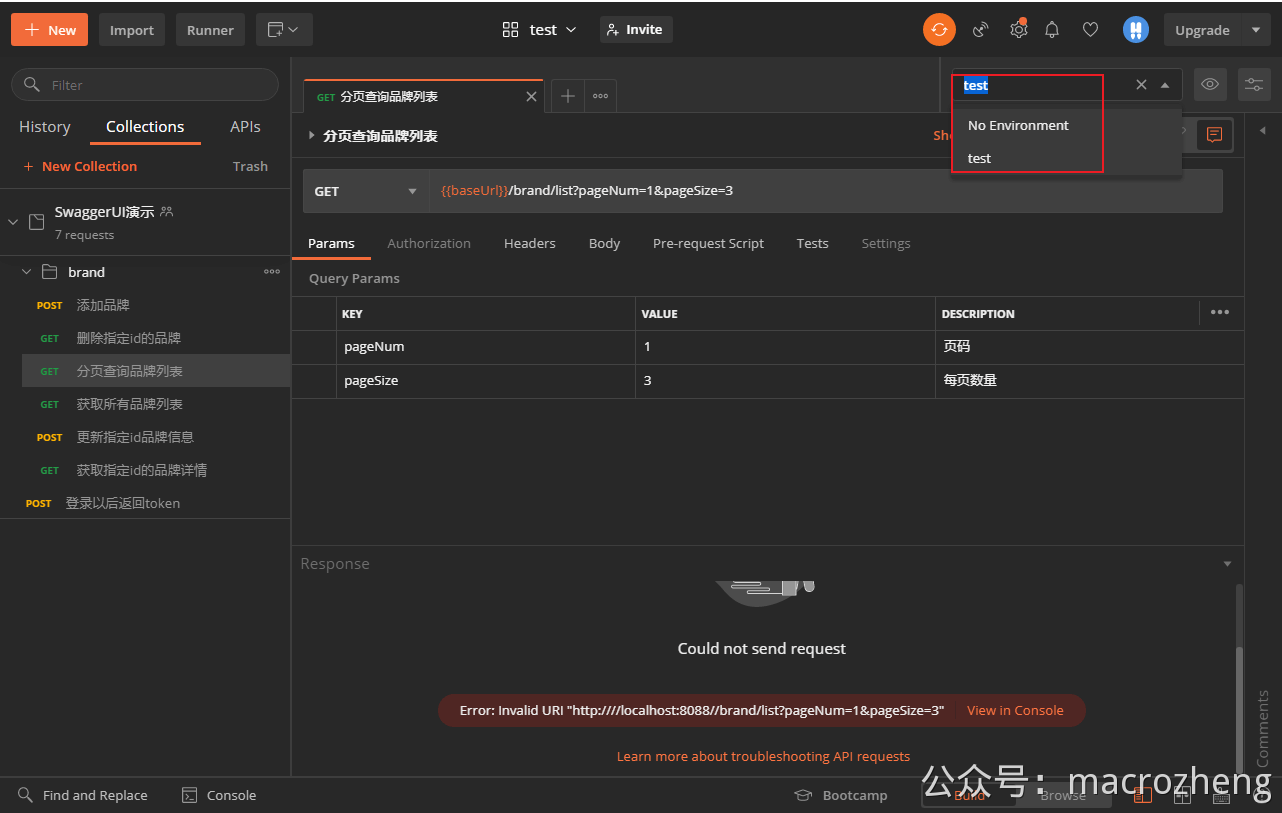Open the Response pane options arrow
The image size is (1282, 813).
point(1228,564)
